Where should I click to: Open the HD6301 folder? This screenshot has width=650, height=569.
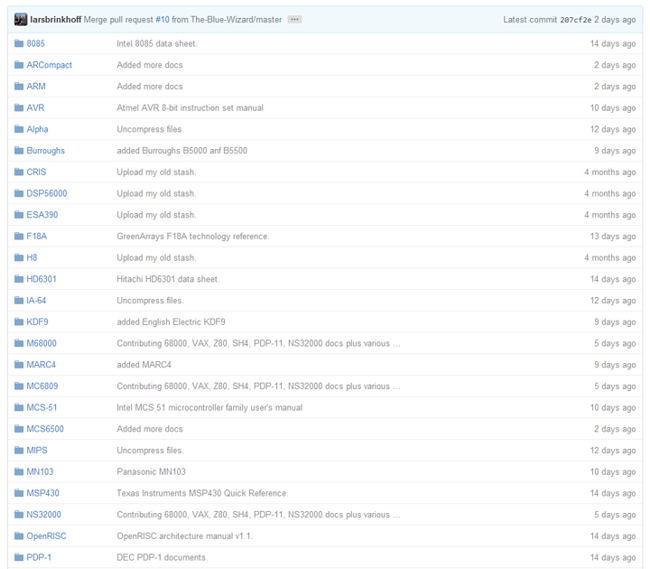[41, 279]
